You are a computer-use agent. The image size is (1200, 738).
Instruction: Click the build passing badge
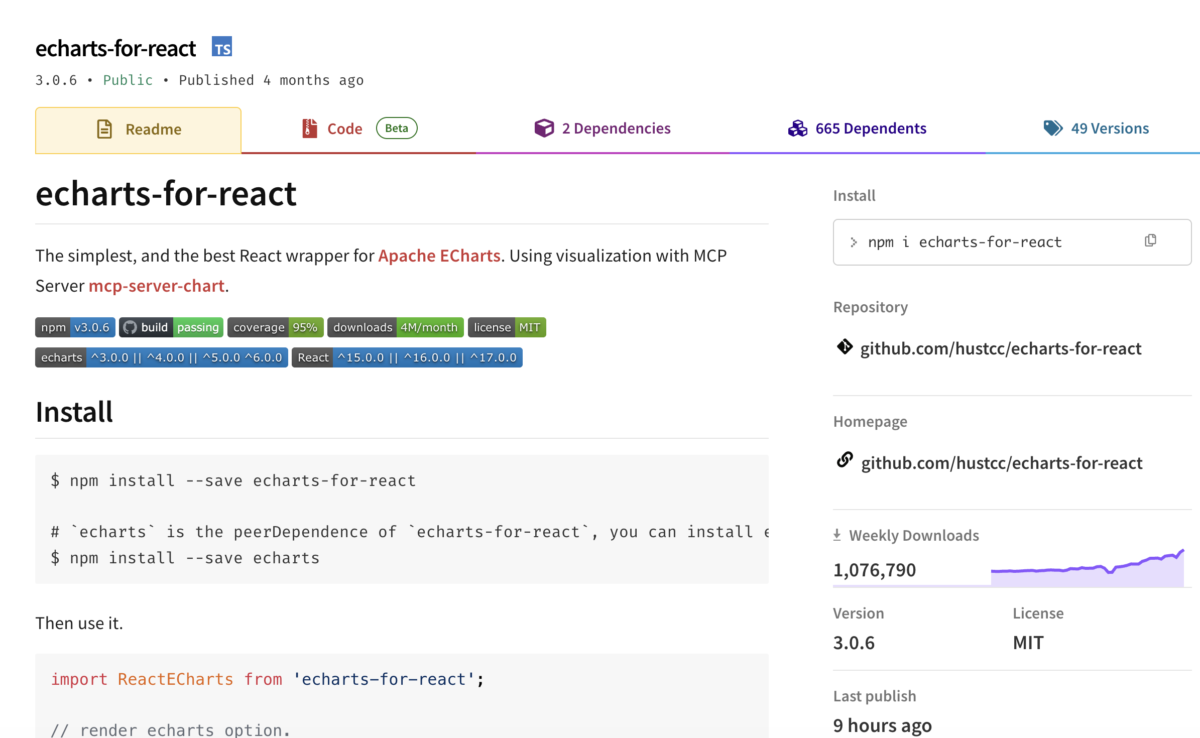[x=171, y=327]
